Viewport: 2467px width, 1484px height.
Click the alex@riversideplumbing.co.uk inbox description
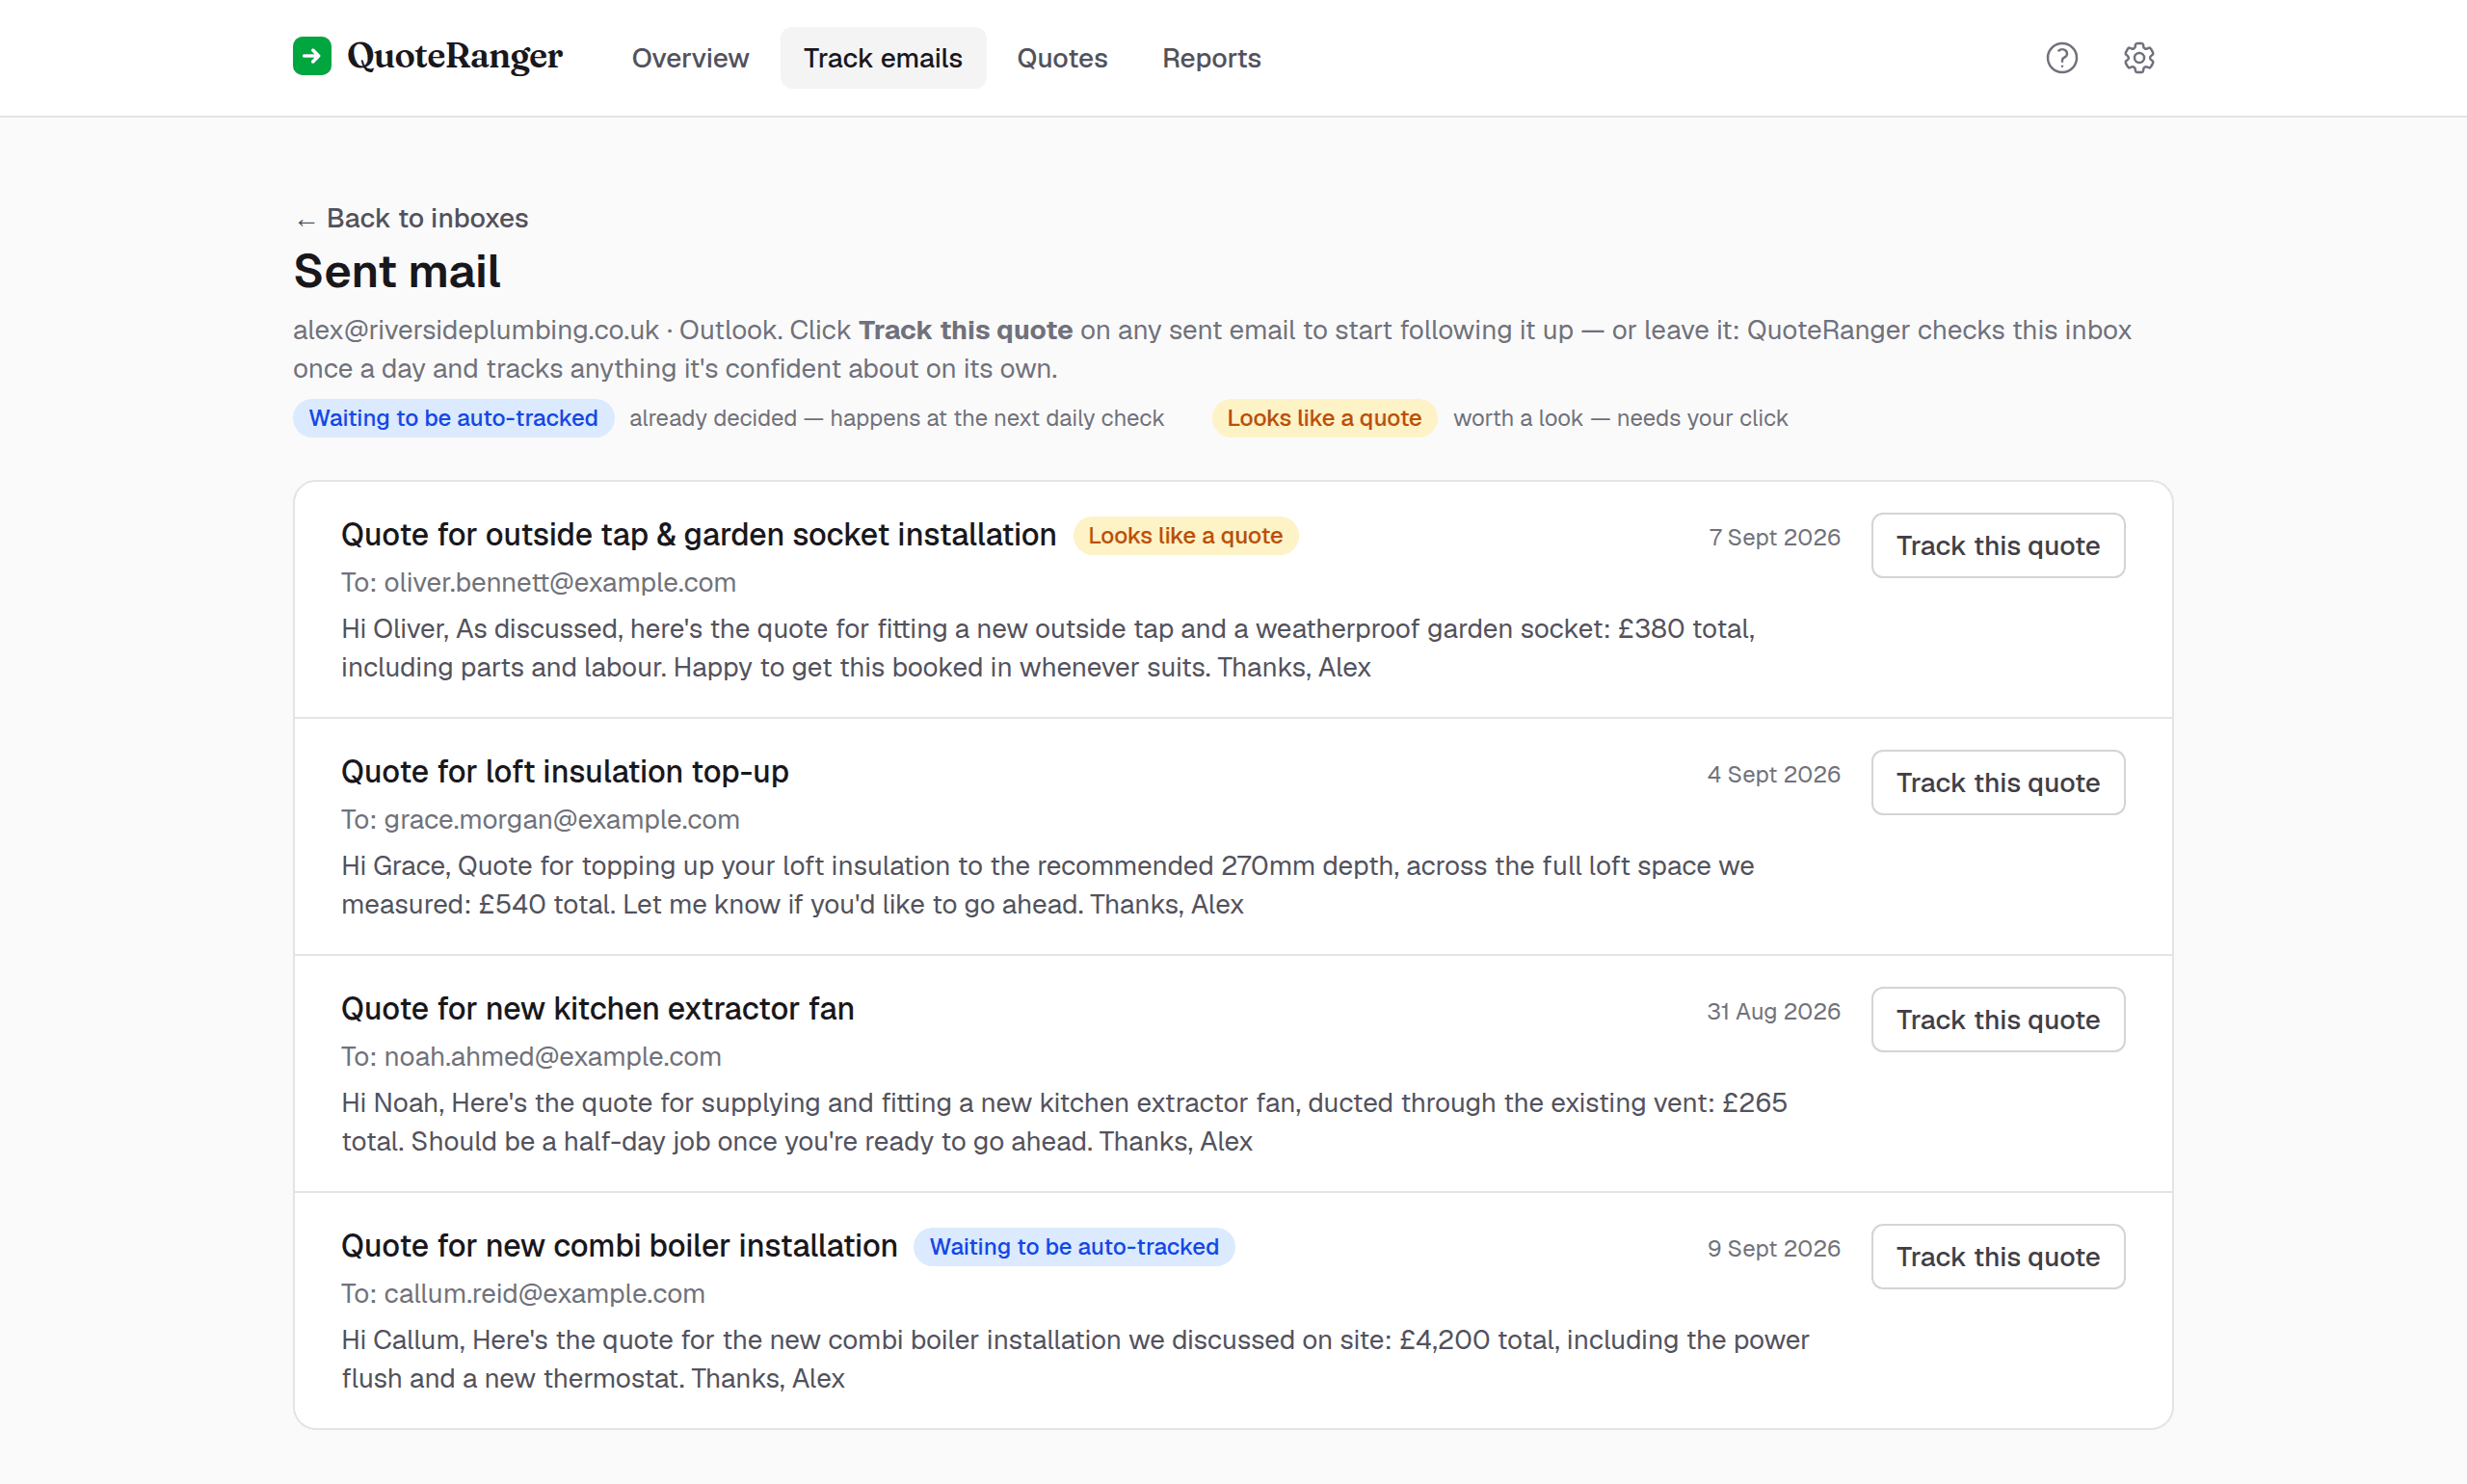coord(1212,349)
